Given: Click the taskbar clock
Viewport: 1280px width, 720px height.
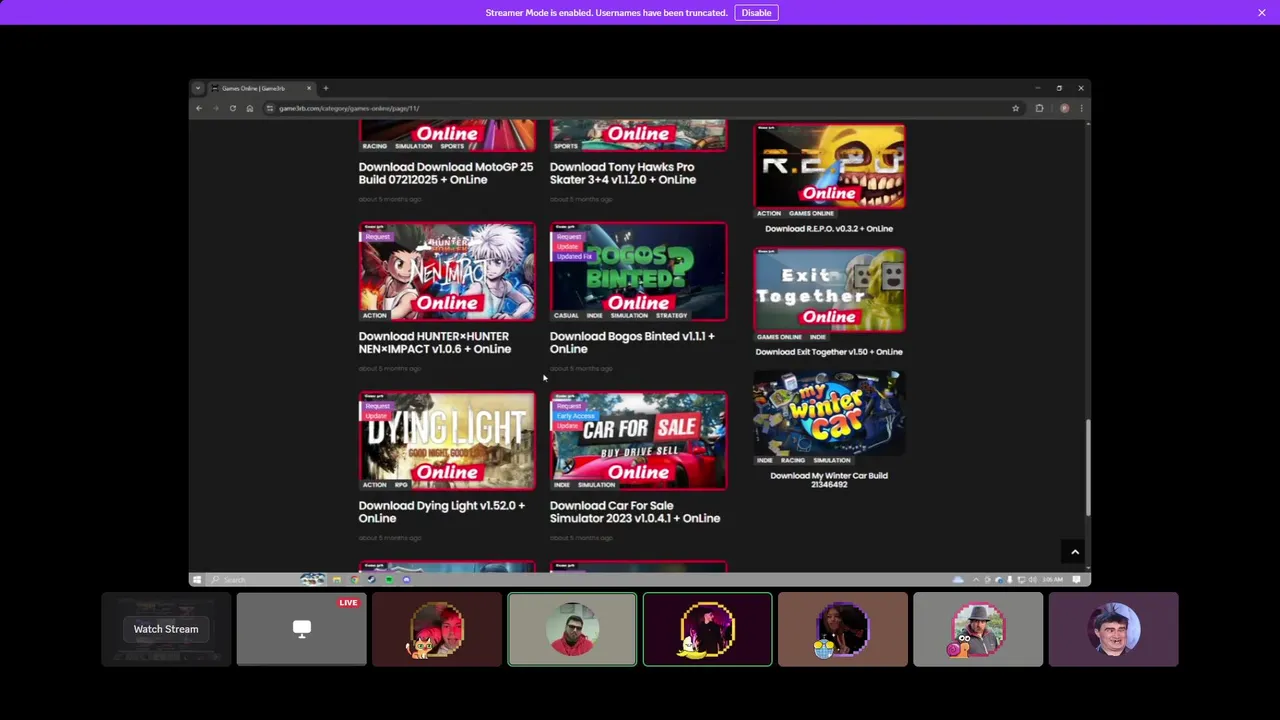Looking at the screenshot, I should 1053,579.
